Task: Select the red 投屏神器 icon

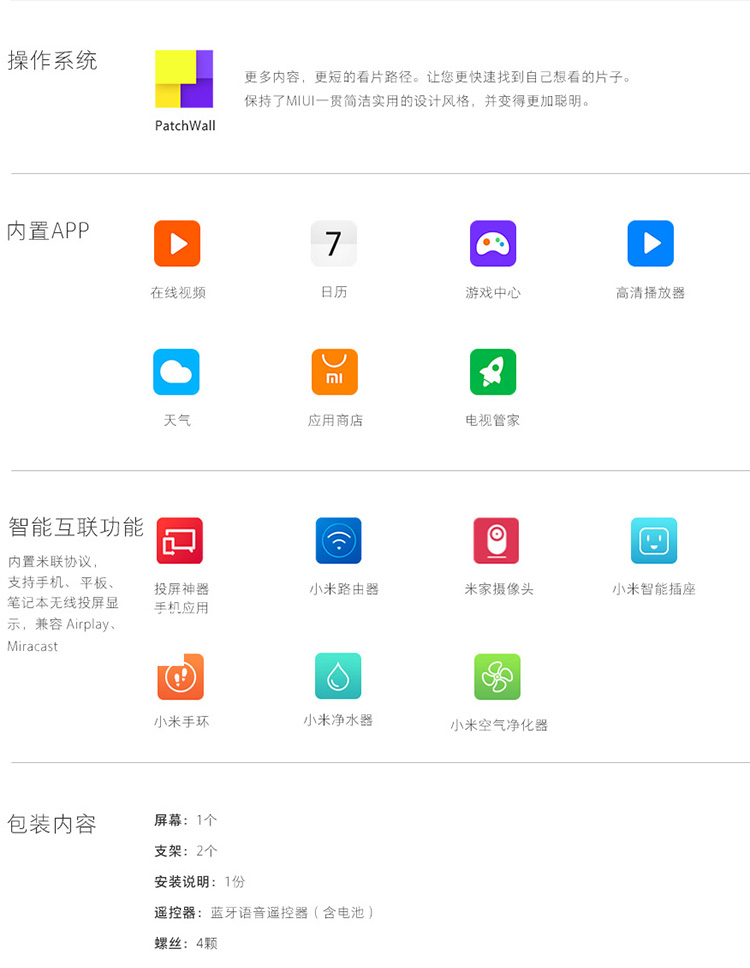Action: coord(180,541)
